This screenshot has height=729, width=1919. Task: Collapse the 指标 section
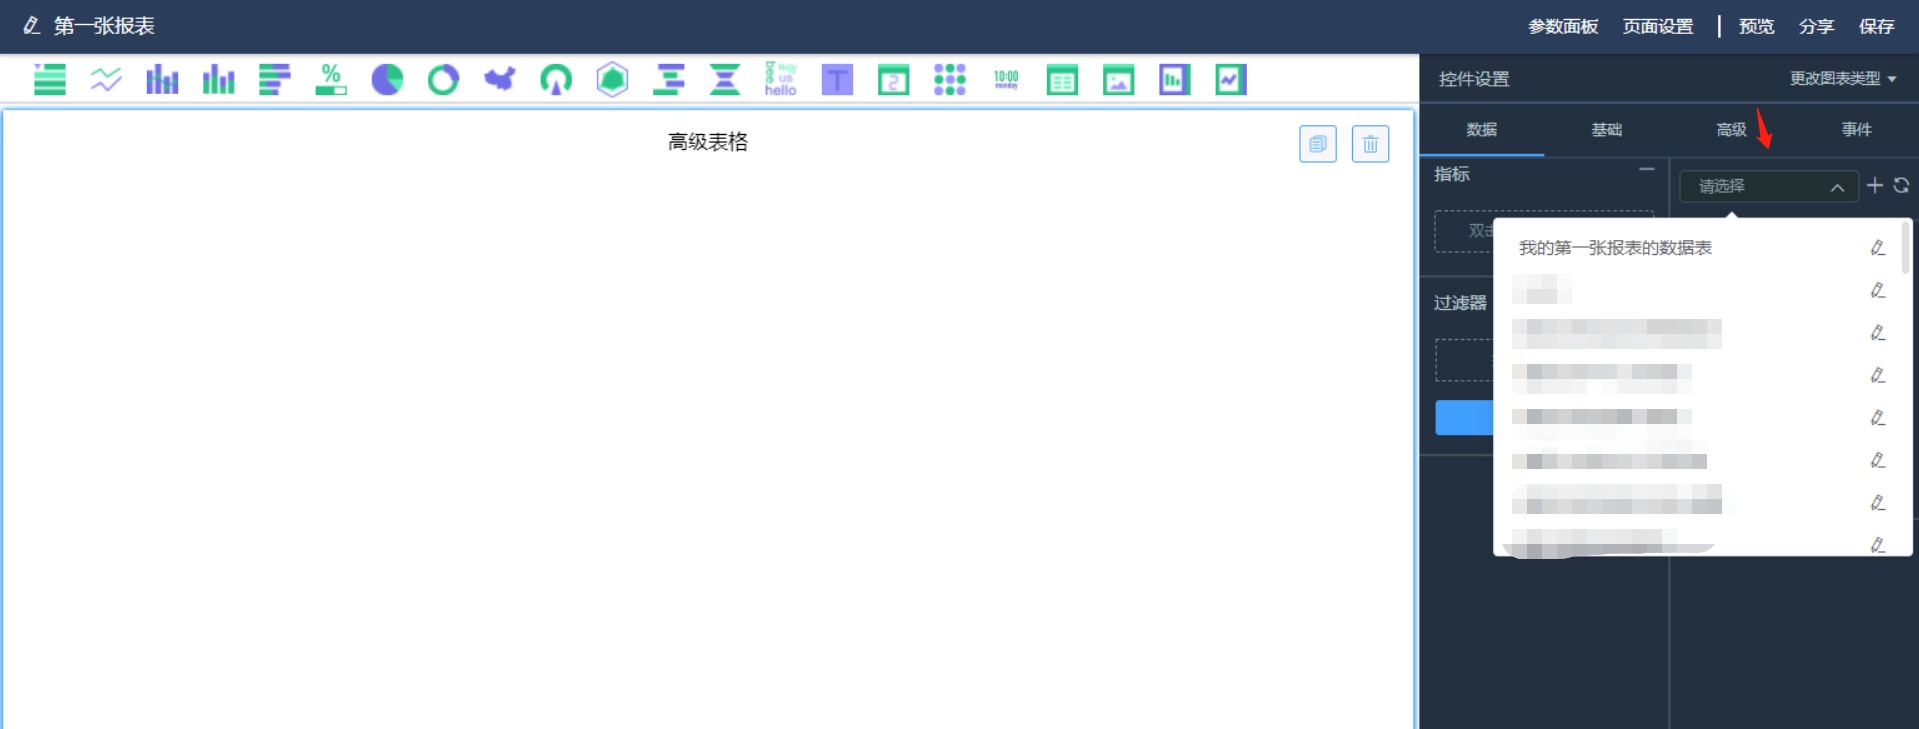coord(1646,169)
